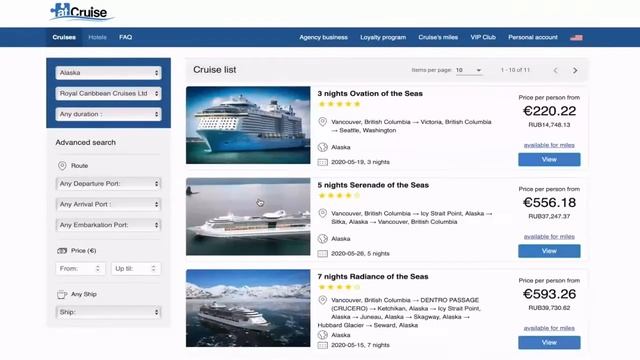Click the RUB14,748.13 price
The image size is (640, 360).
pyautogui.click(x=549, y=125)
